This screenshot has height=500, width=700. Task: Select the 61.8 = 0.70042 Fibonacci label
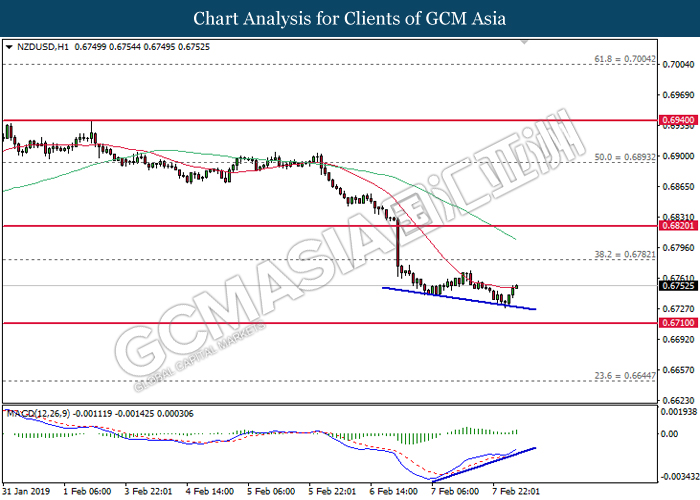(x=625, y=59)
